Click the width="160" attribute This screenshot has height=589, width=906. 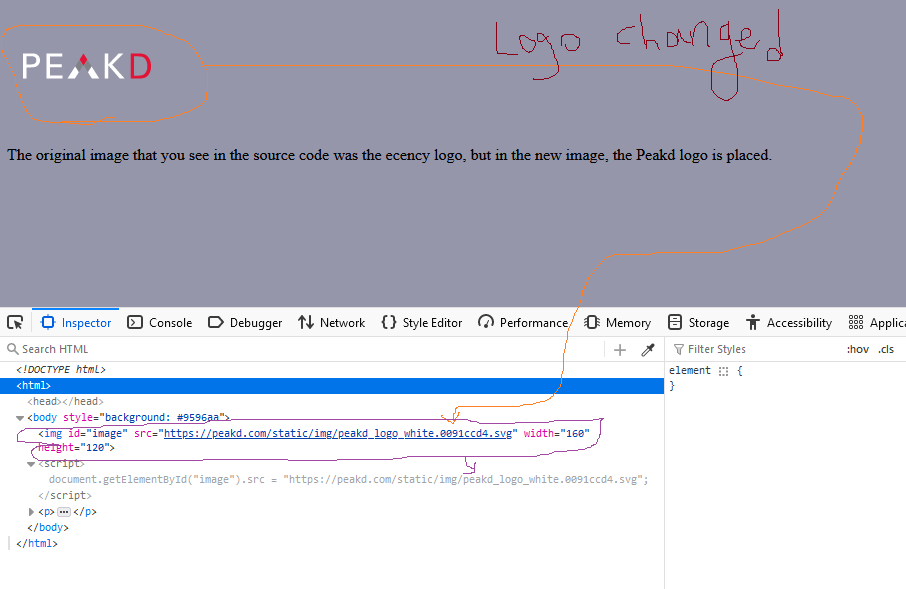tap(556, 433)
